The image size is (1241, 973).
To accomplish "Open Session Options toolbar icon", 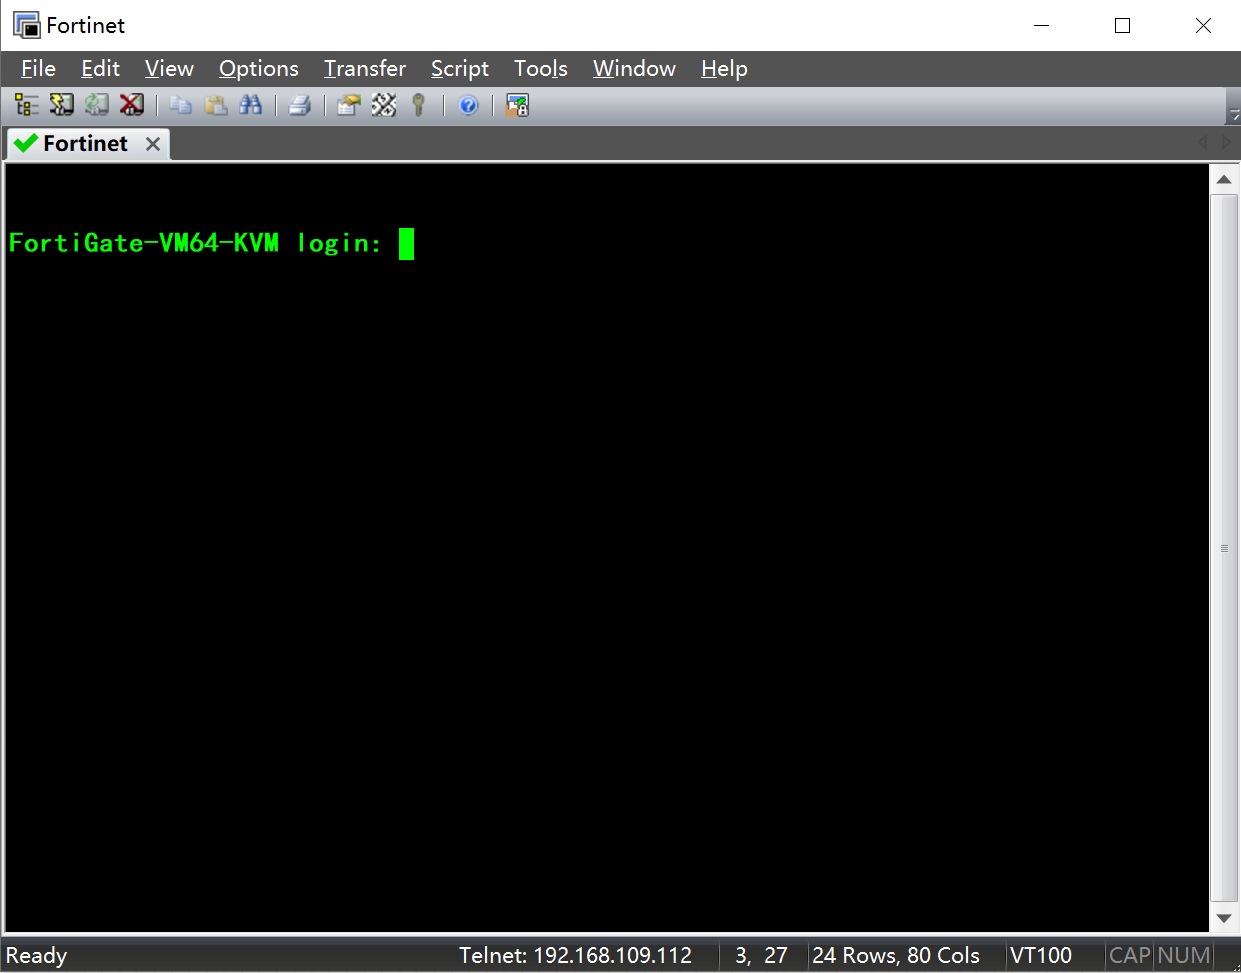I will point(349,105).
